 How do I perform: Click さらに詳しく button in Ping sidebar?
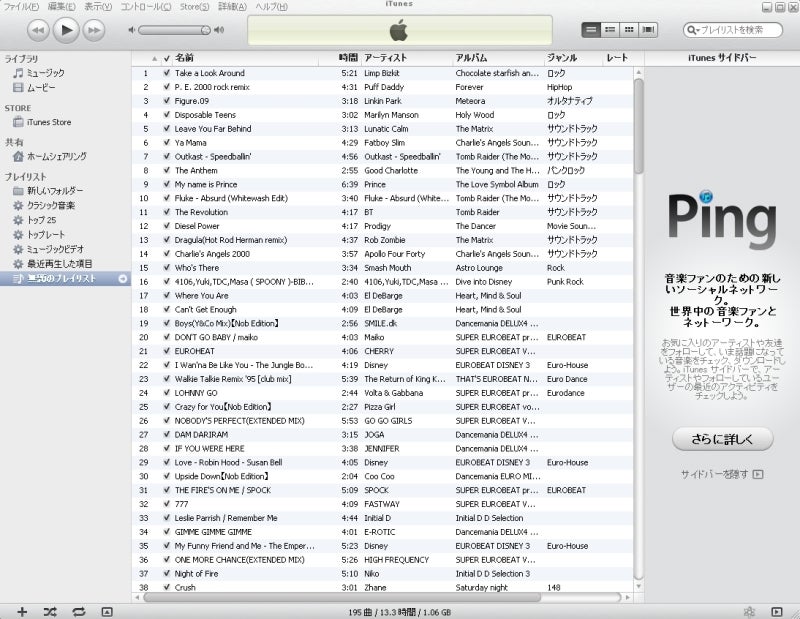(722, 439)
